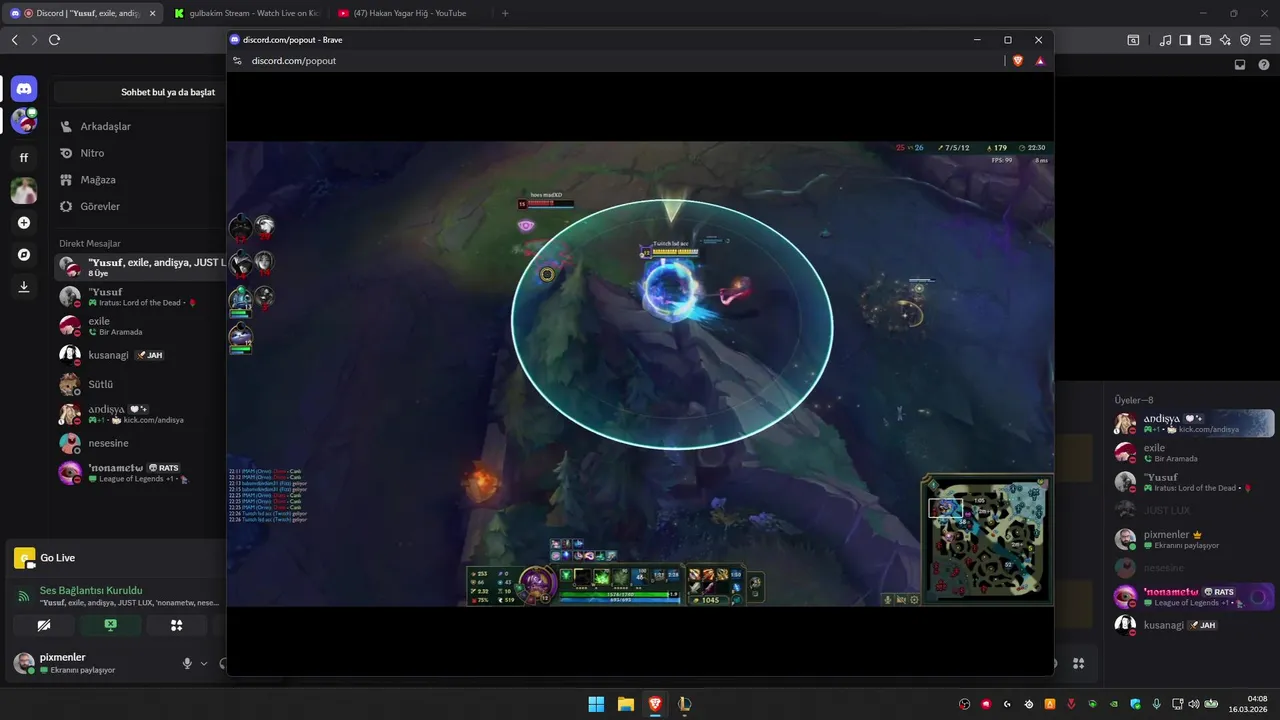Go back in main Brave window

pos(14,40)
